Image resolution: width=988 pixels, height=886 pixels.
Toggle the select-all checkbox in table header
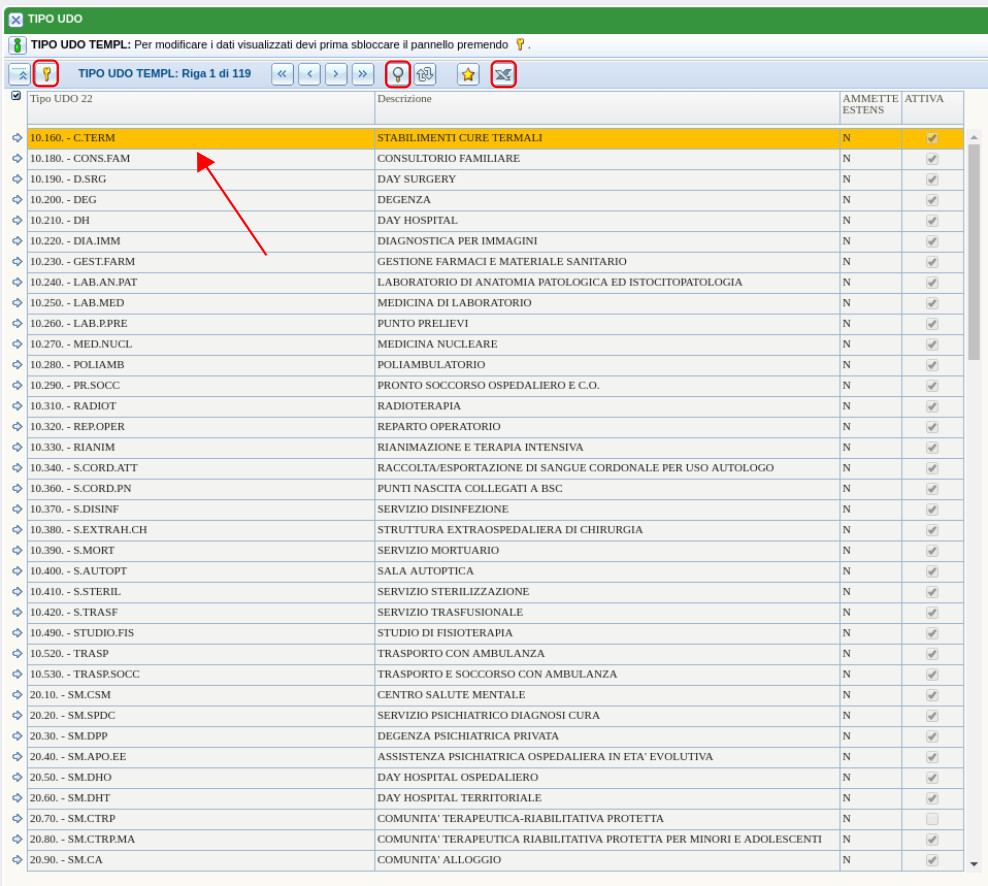pyautogui.click(x=16, y=97)
